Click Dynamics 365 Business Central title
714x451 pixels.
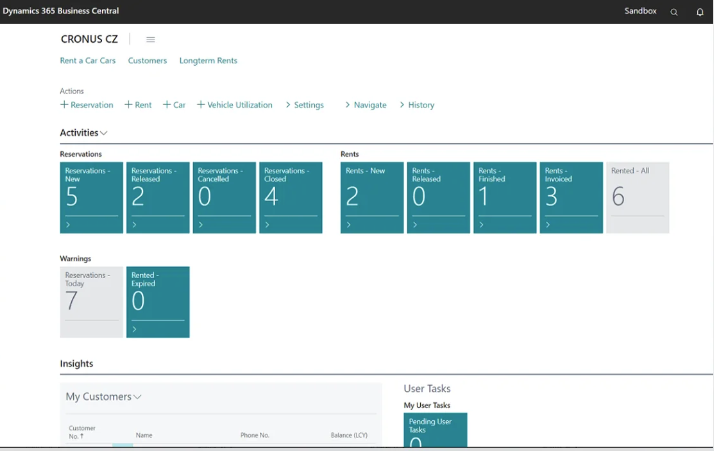coord(61,11)
